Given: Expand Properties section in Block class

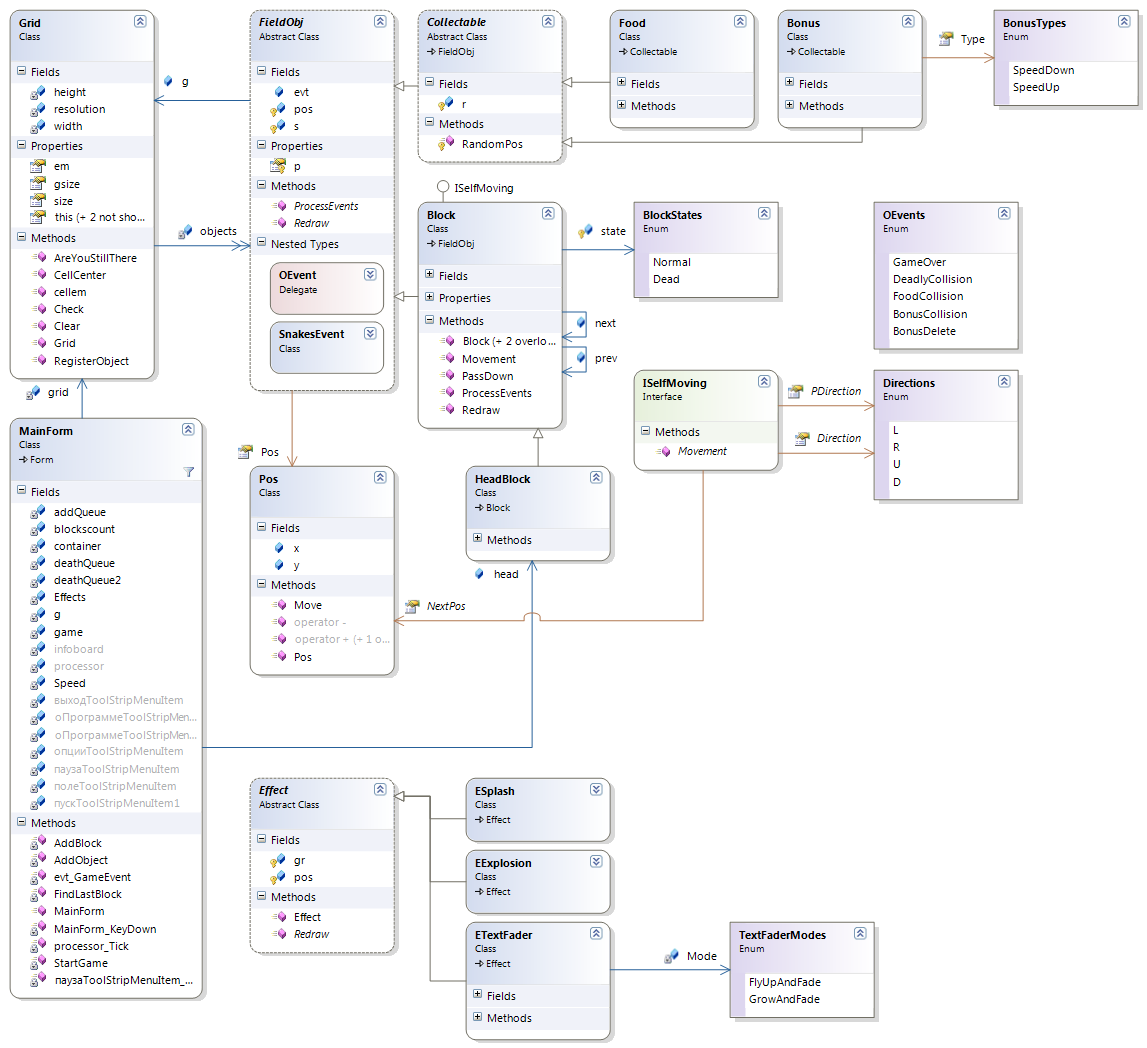Looking at the screenshot, I should click(x=429, y=297).
